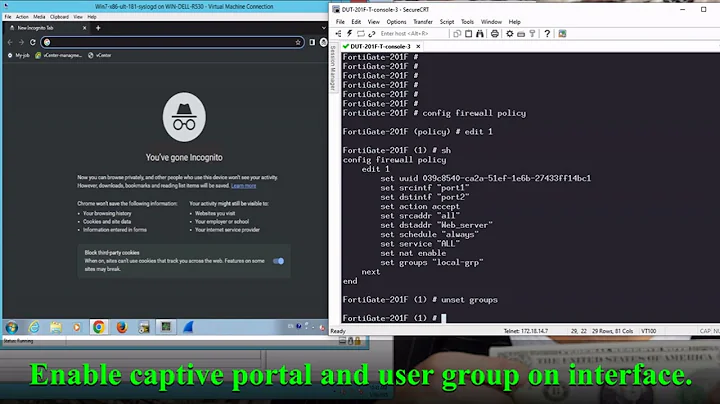Close the DUT-201F-T-console-3 tab
Screen dimensions: 720x404
[x=418, y=46]
